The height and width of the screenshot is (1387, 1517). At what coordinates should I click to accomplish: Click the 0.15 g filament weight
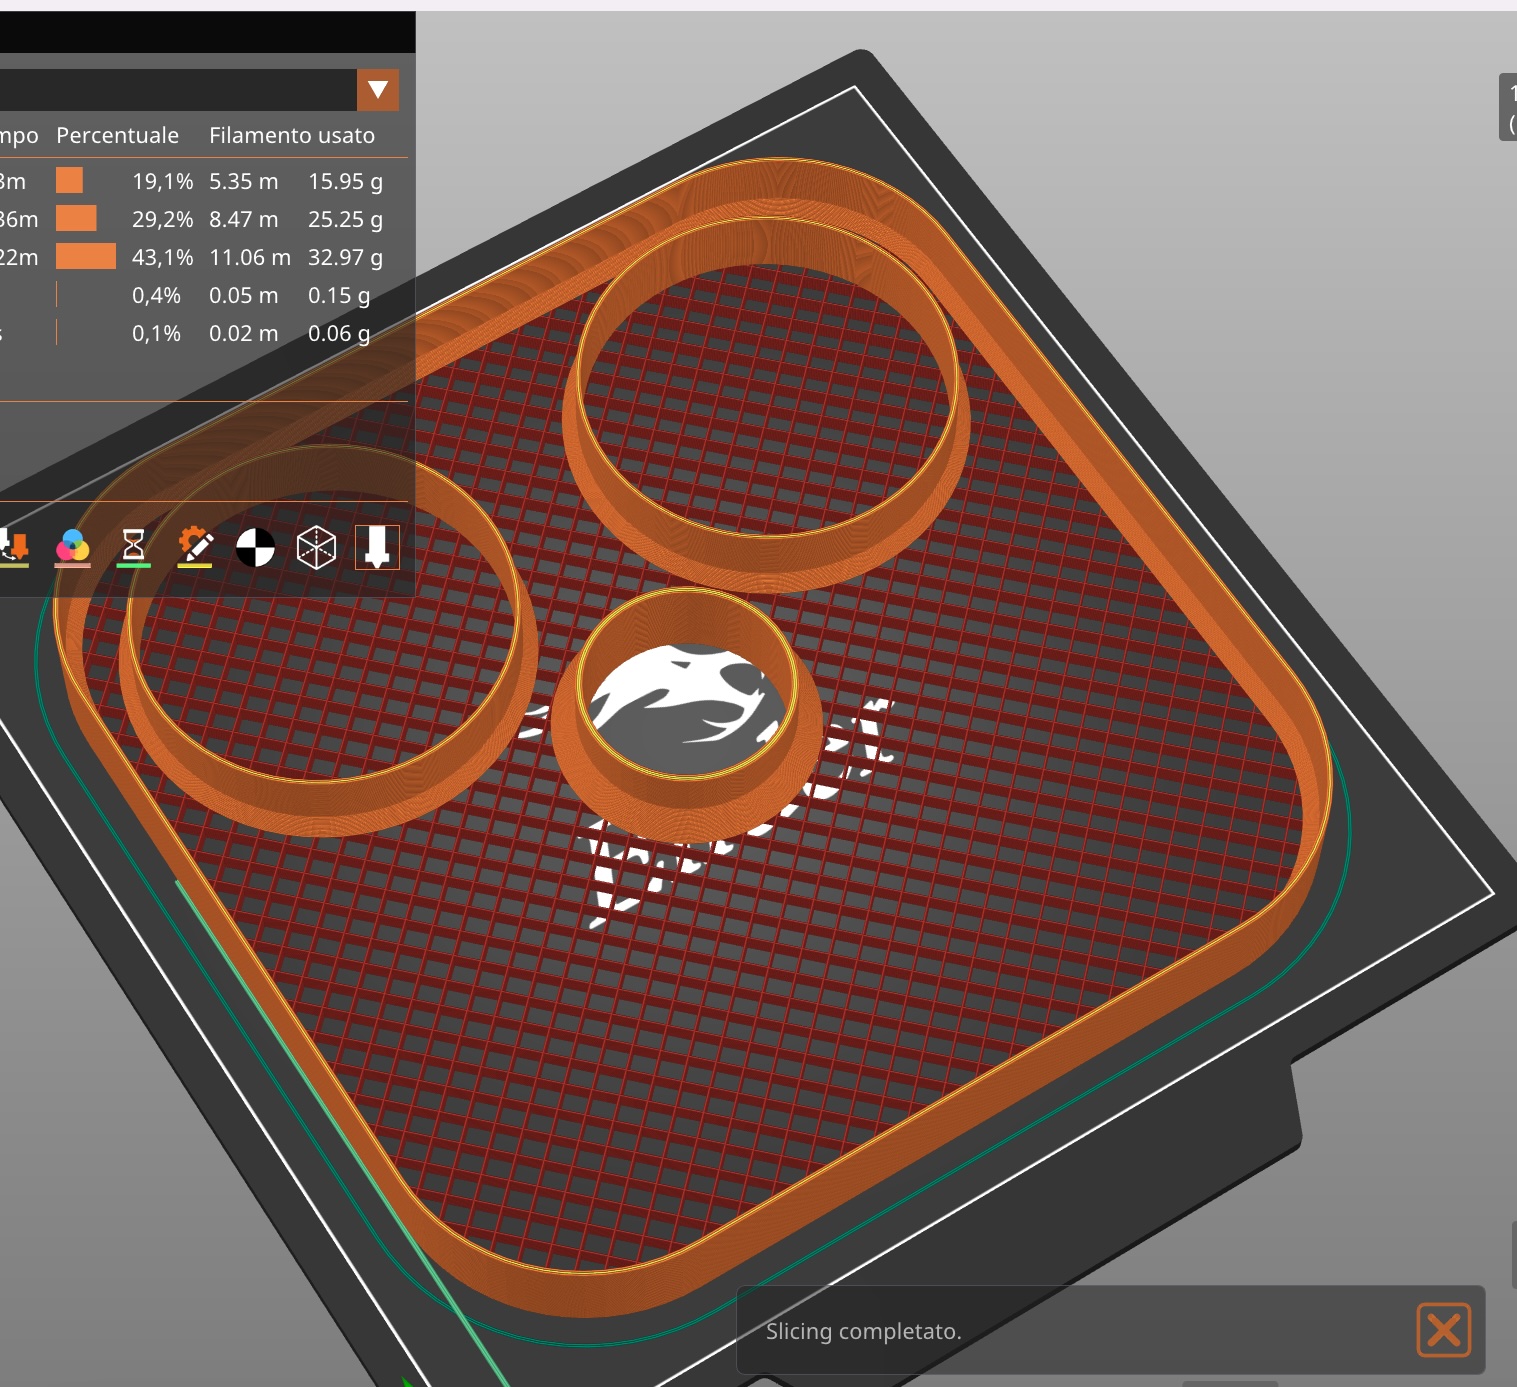339,295
